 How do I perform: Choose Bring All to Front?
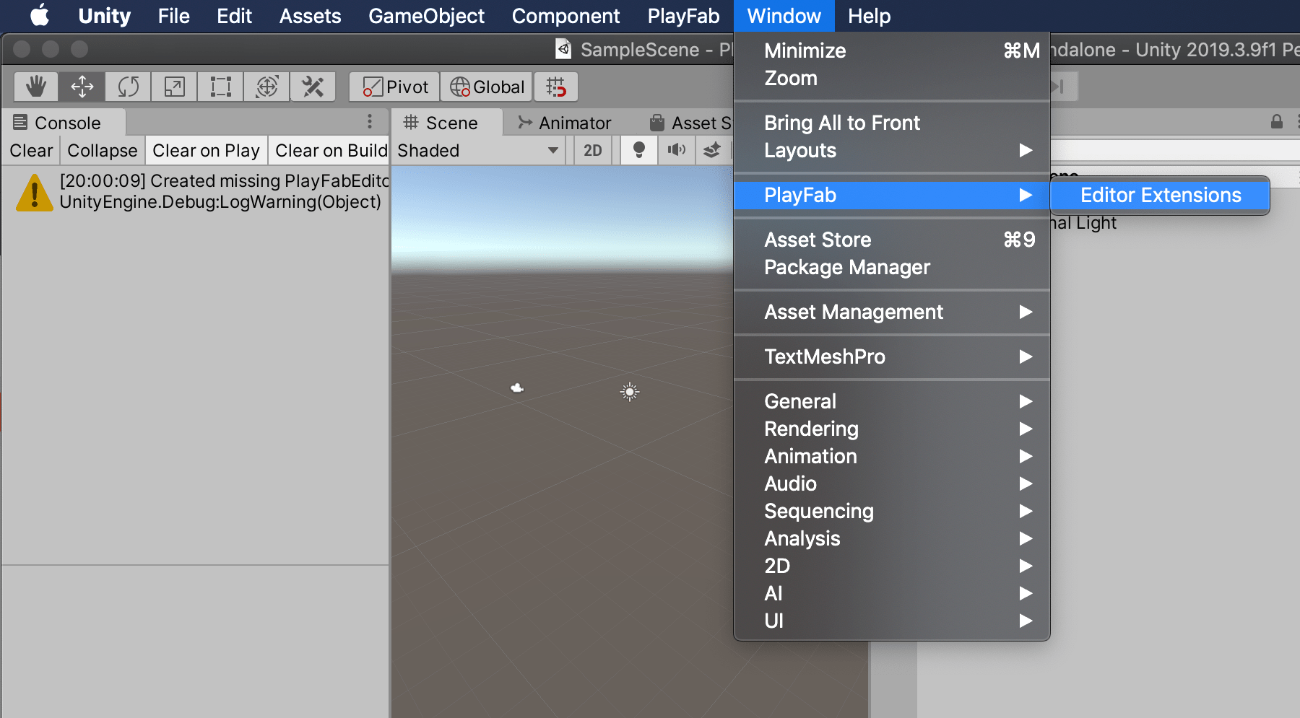[892, 123]
